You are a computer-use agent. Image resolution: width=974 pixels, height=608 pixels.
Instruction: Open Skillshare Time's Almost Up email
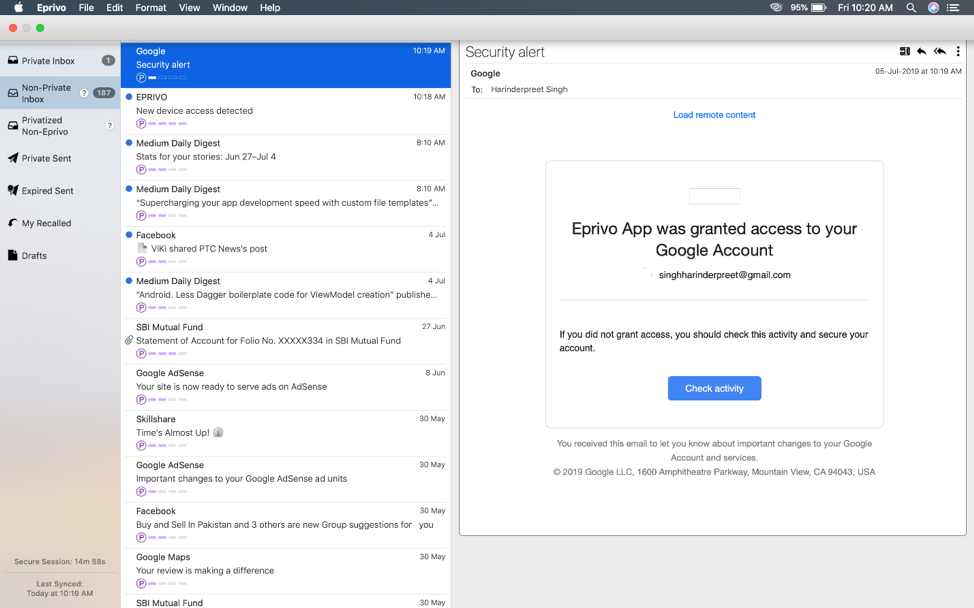click(286, 433)
